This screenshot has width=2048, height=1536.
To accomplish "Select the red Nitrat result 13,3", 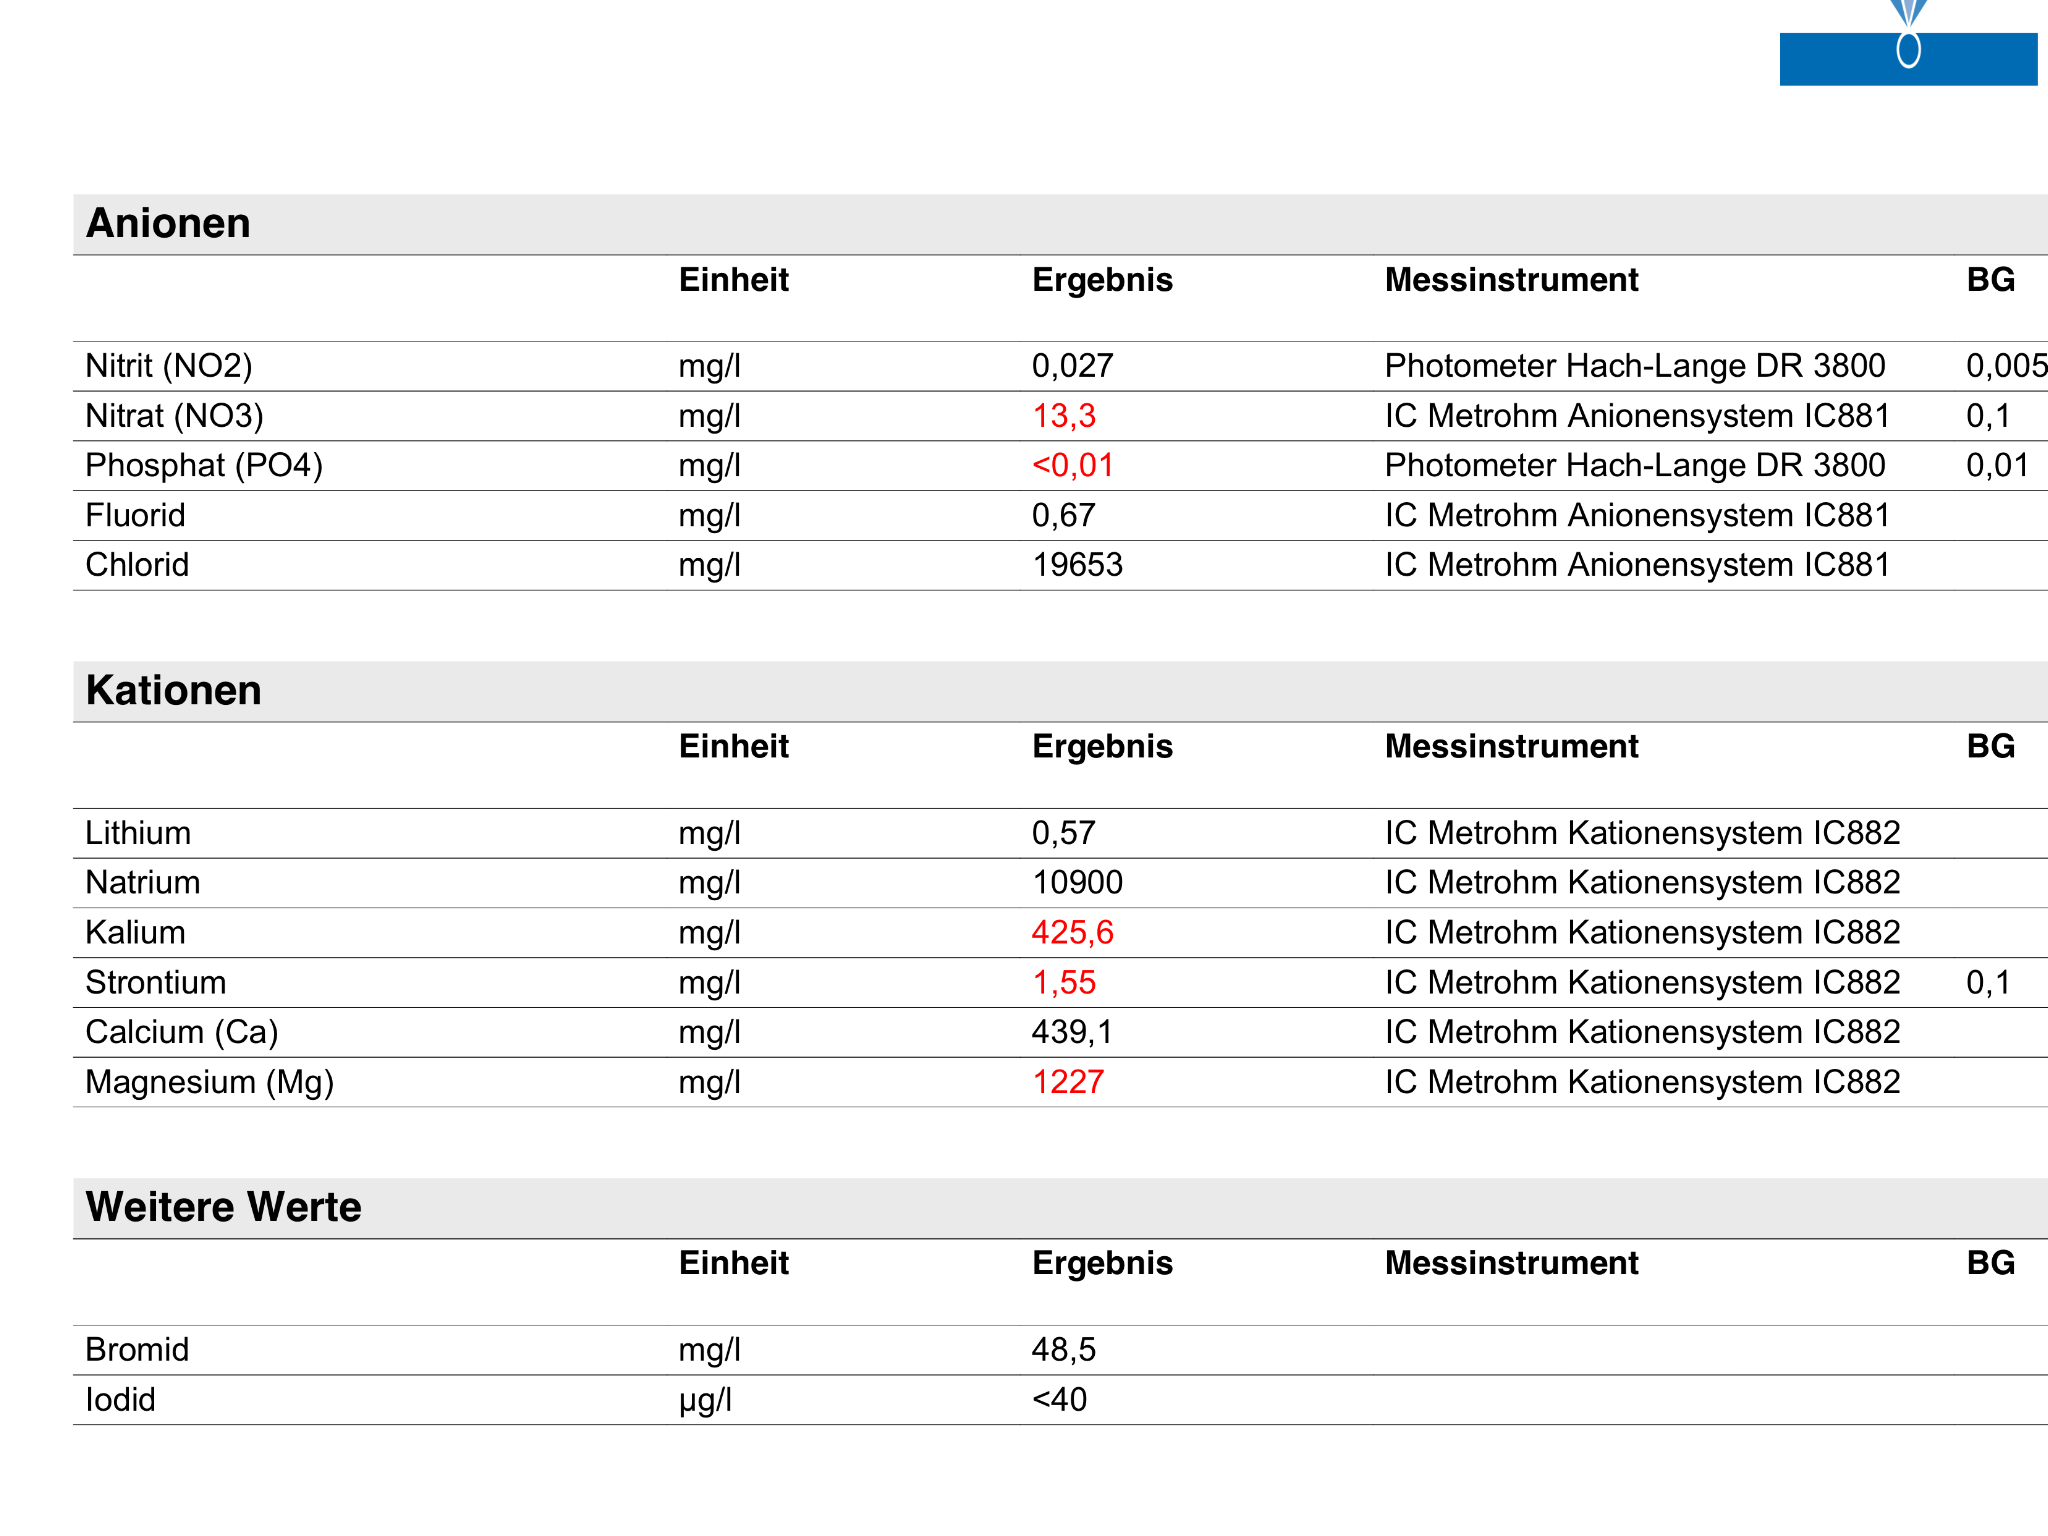I will tap(1064, 416).
